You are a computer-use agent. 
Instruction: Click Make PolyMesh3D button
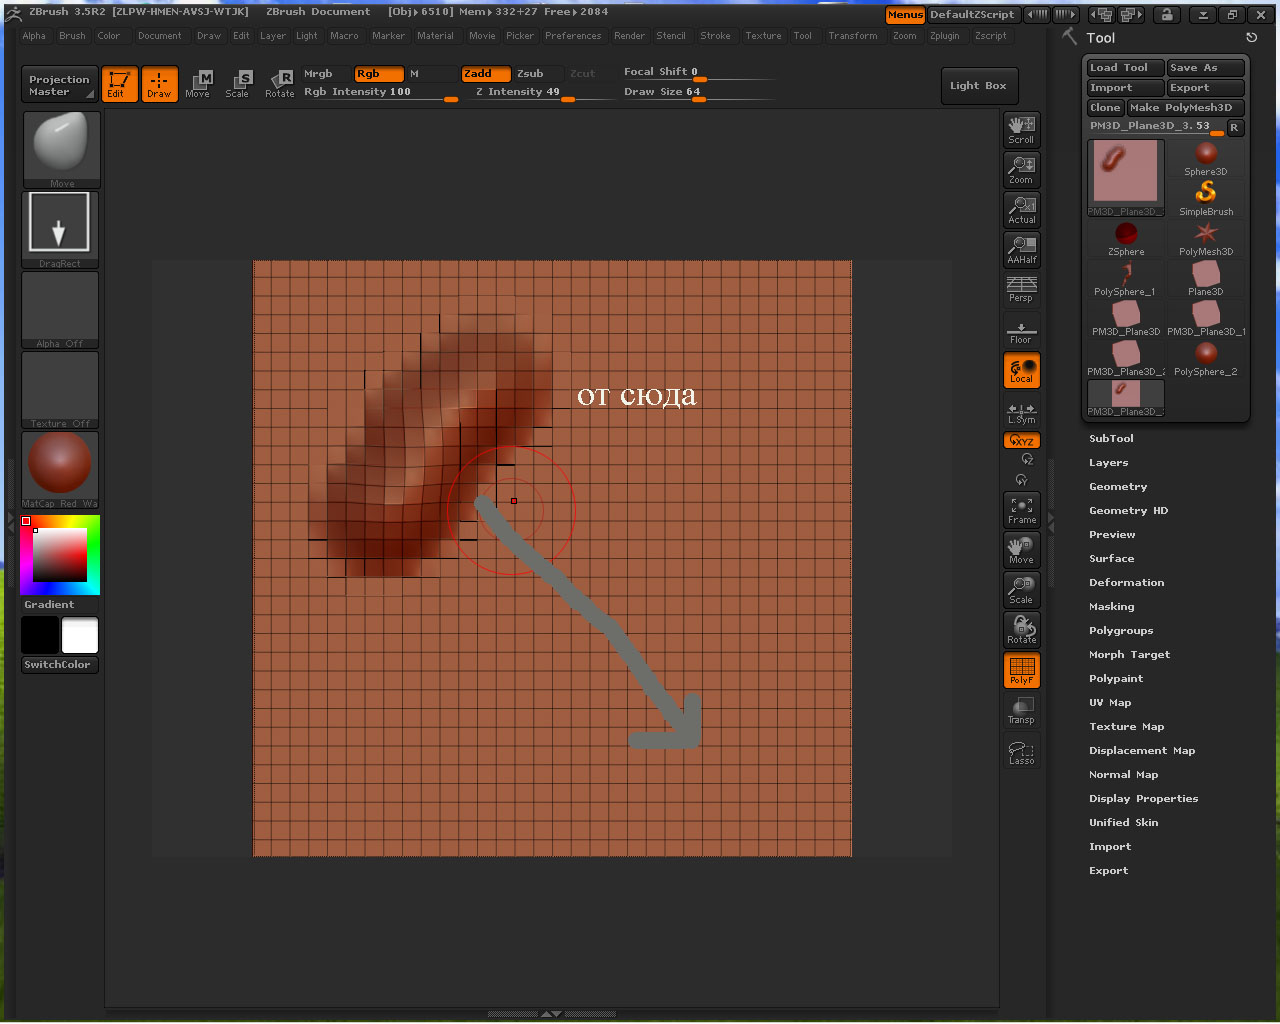[x=1186, y=108]
